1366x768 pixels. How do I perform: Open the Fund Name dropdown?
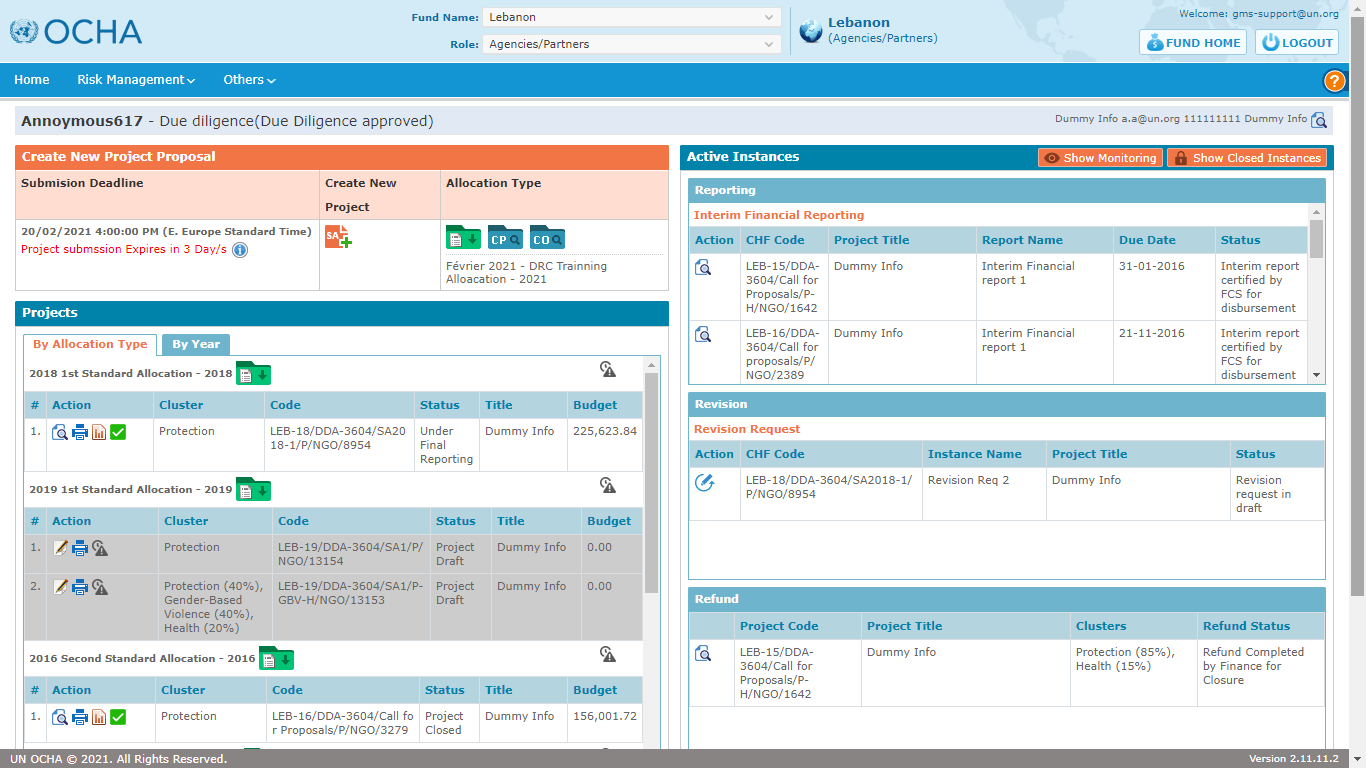[631, 17]
